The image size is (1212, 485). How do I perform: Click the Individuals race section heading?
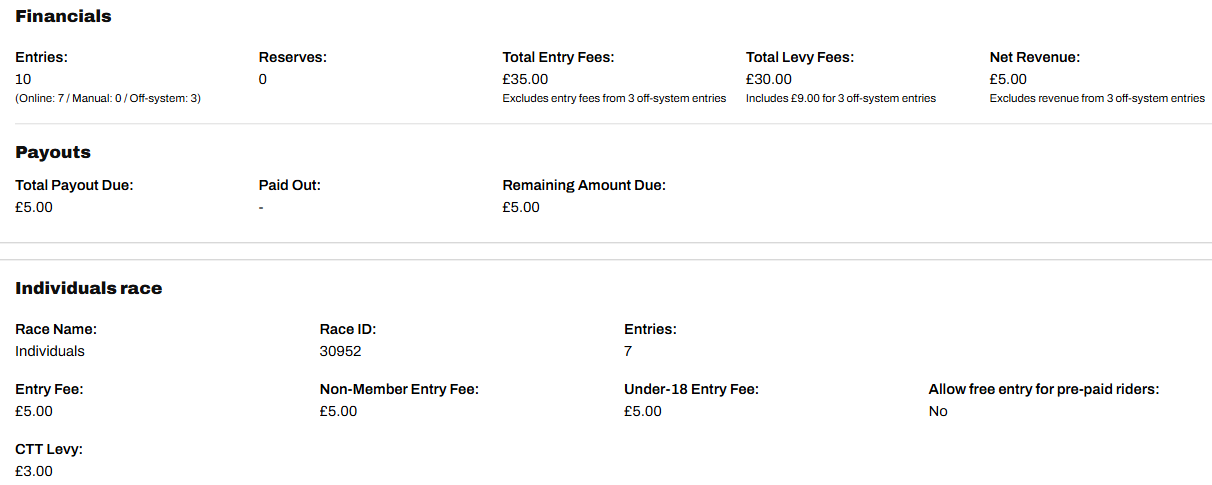88,288
